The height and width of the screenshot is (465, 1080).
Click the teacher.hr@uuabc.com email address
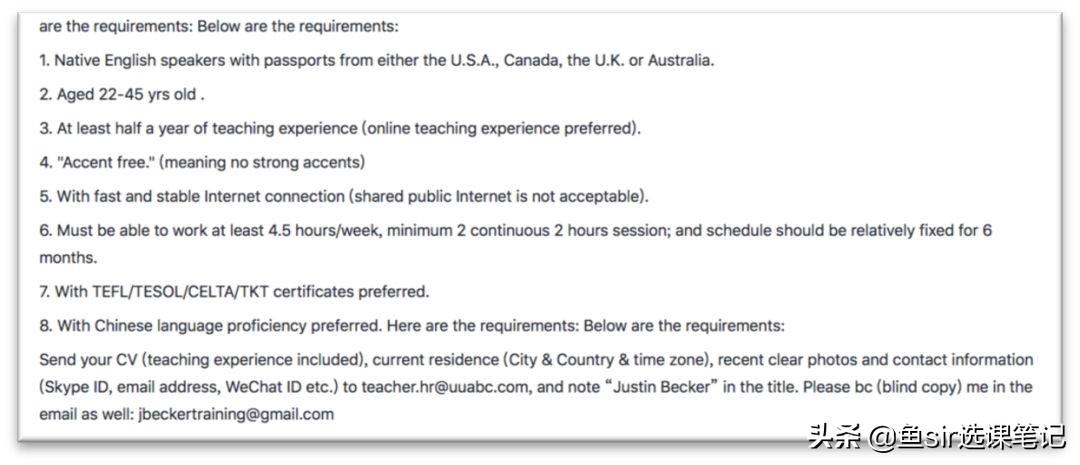point(446,386)
